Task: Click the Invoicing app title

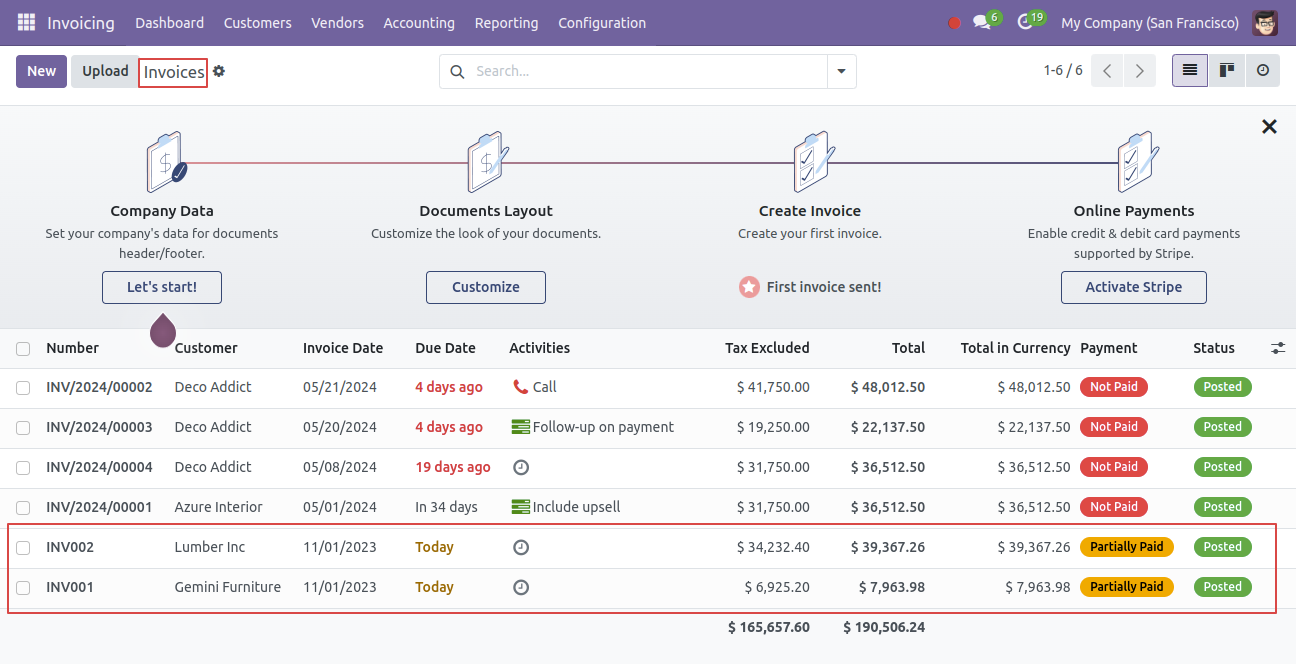Action: [80, 22]
